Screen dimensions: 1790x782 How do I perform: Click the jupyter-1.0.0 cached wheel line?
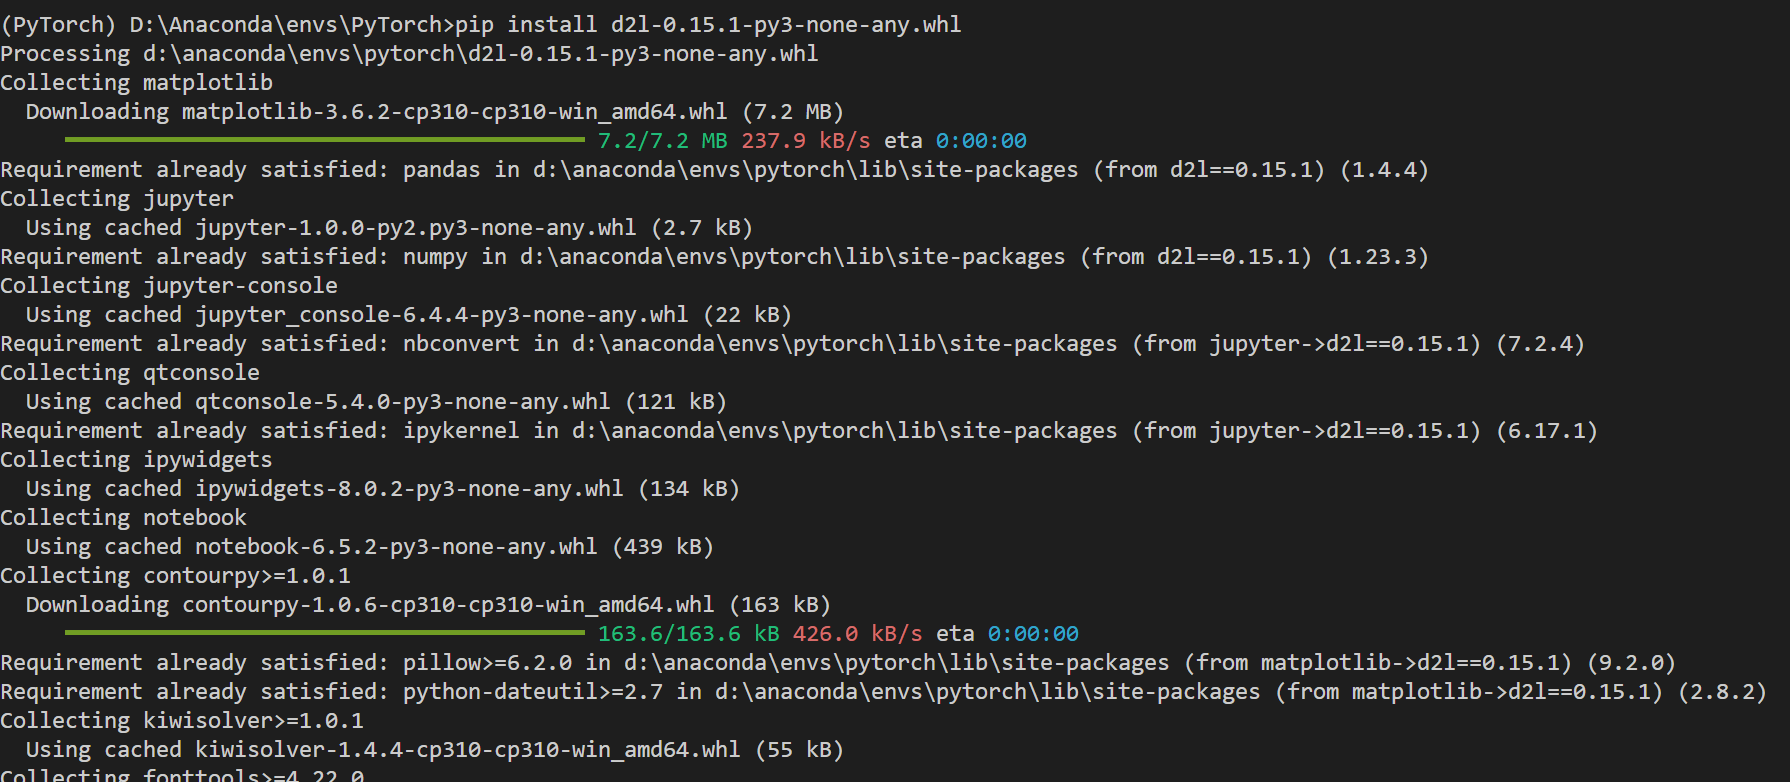coord(389,227)
